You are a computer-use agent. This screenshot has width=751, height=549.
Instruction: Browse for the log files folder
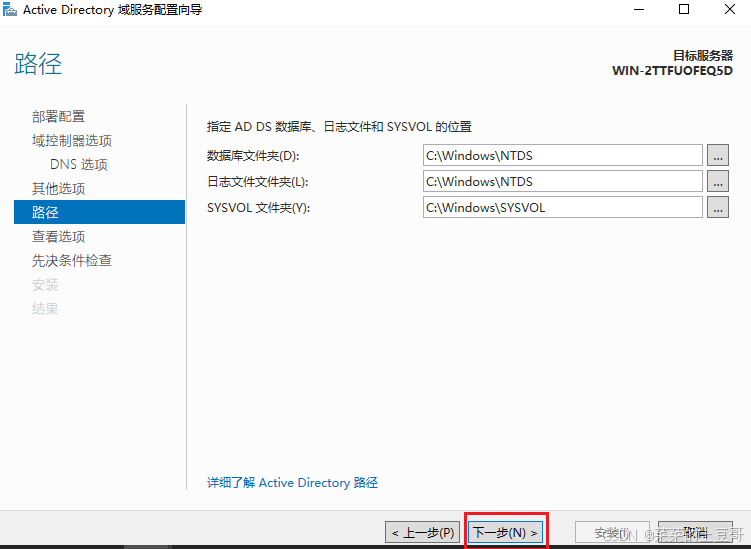pos(717,181)
